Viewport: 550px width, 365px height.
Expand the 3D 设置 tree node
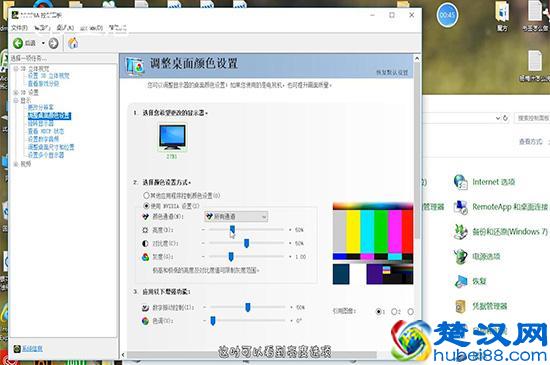coord(15,93)
